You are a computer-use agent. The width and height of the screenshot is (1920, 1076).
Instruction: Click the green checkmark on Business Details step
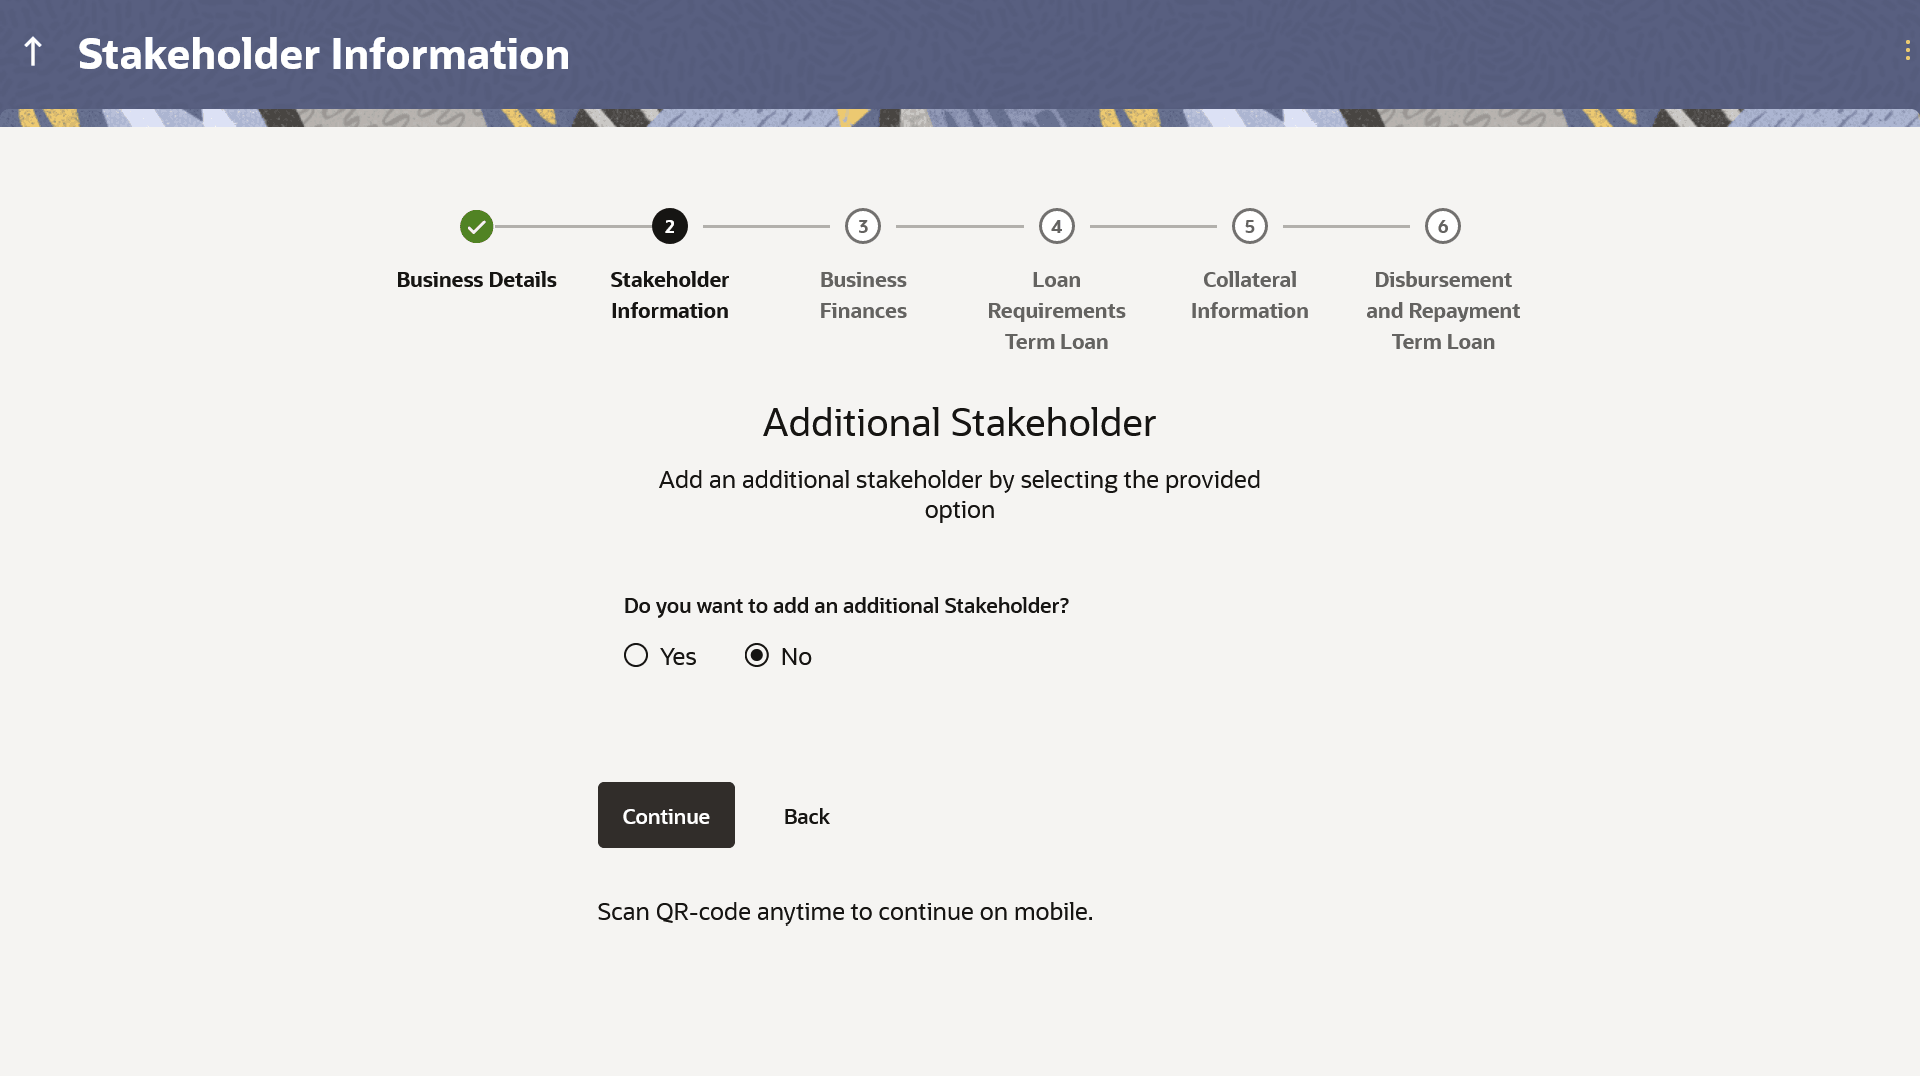pos(475,226)
